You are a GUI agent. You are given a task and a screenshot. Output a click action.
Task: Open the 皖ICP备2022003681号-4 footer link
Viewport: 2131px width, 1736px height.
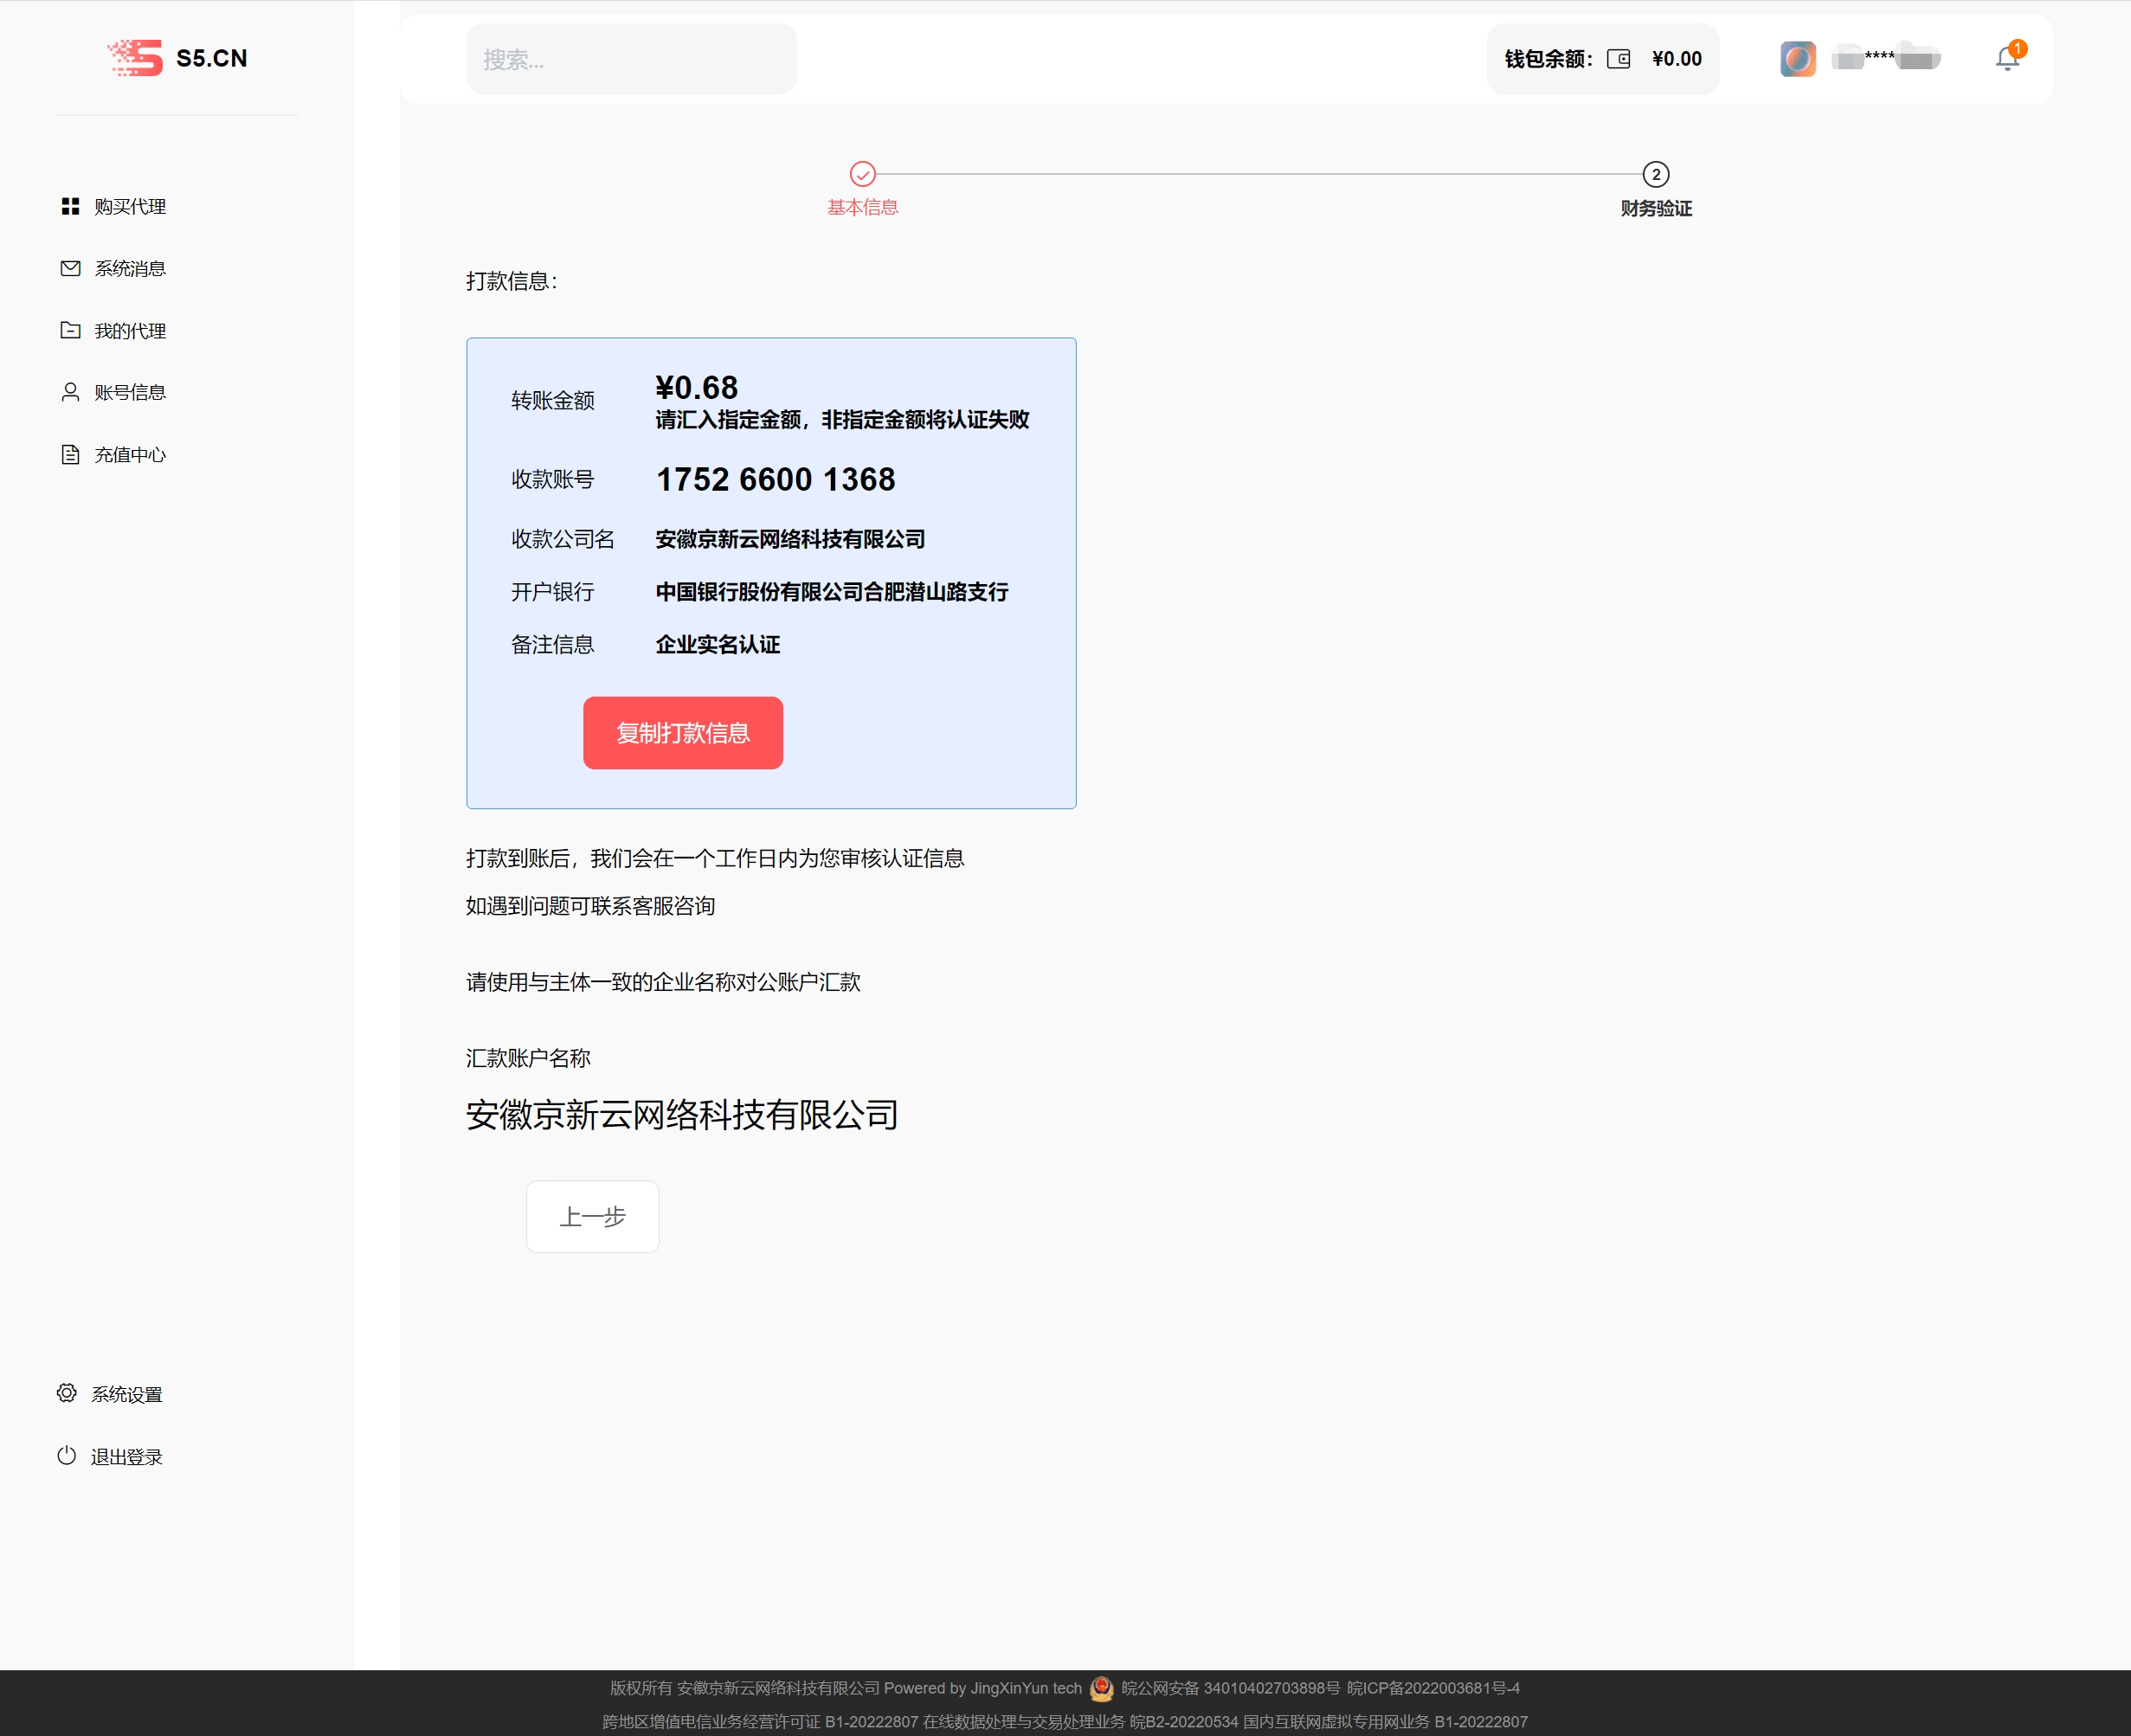point(1432,1688)
